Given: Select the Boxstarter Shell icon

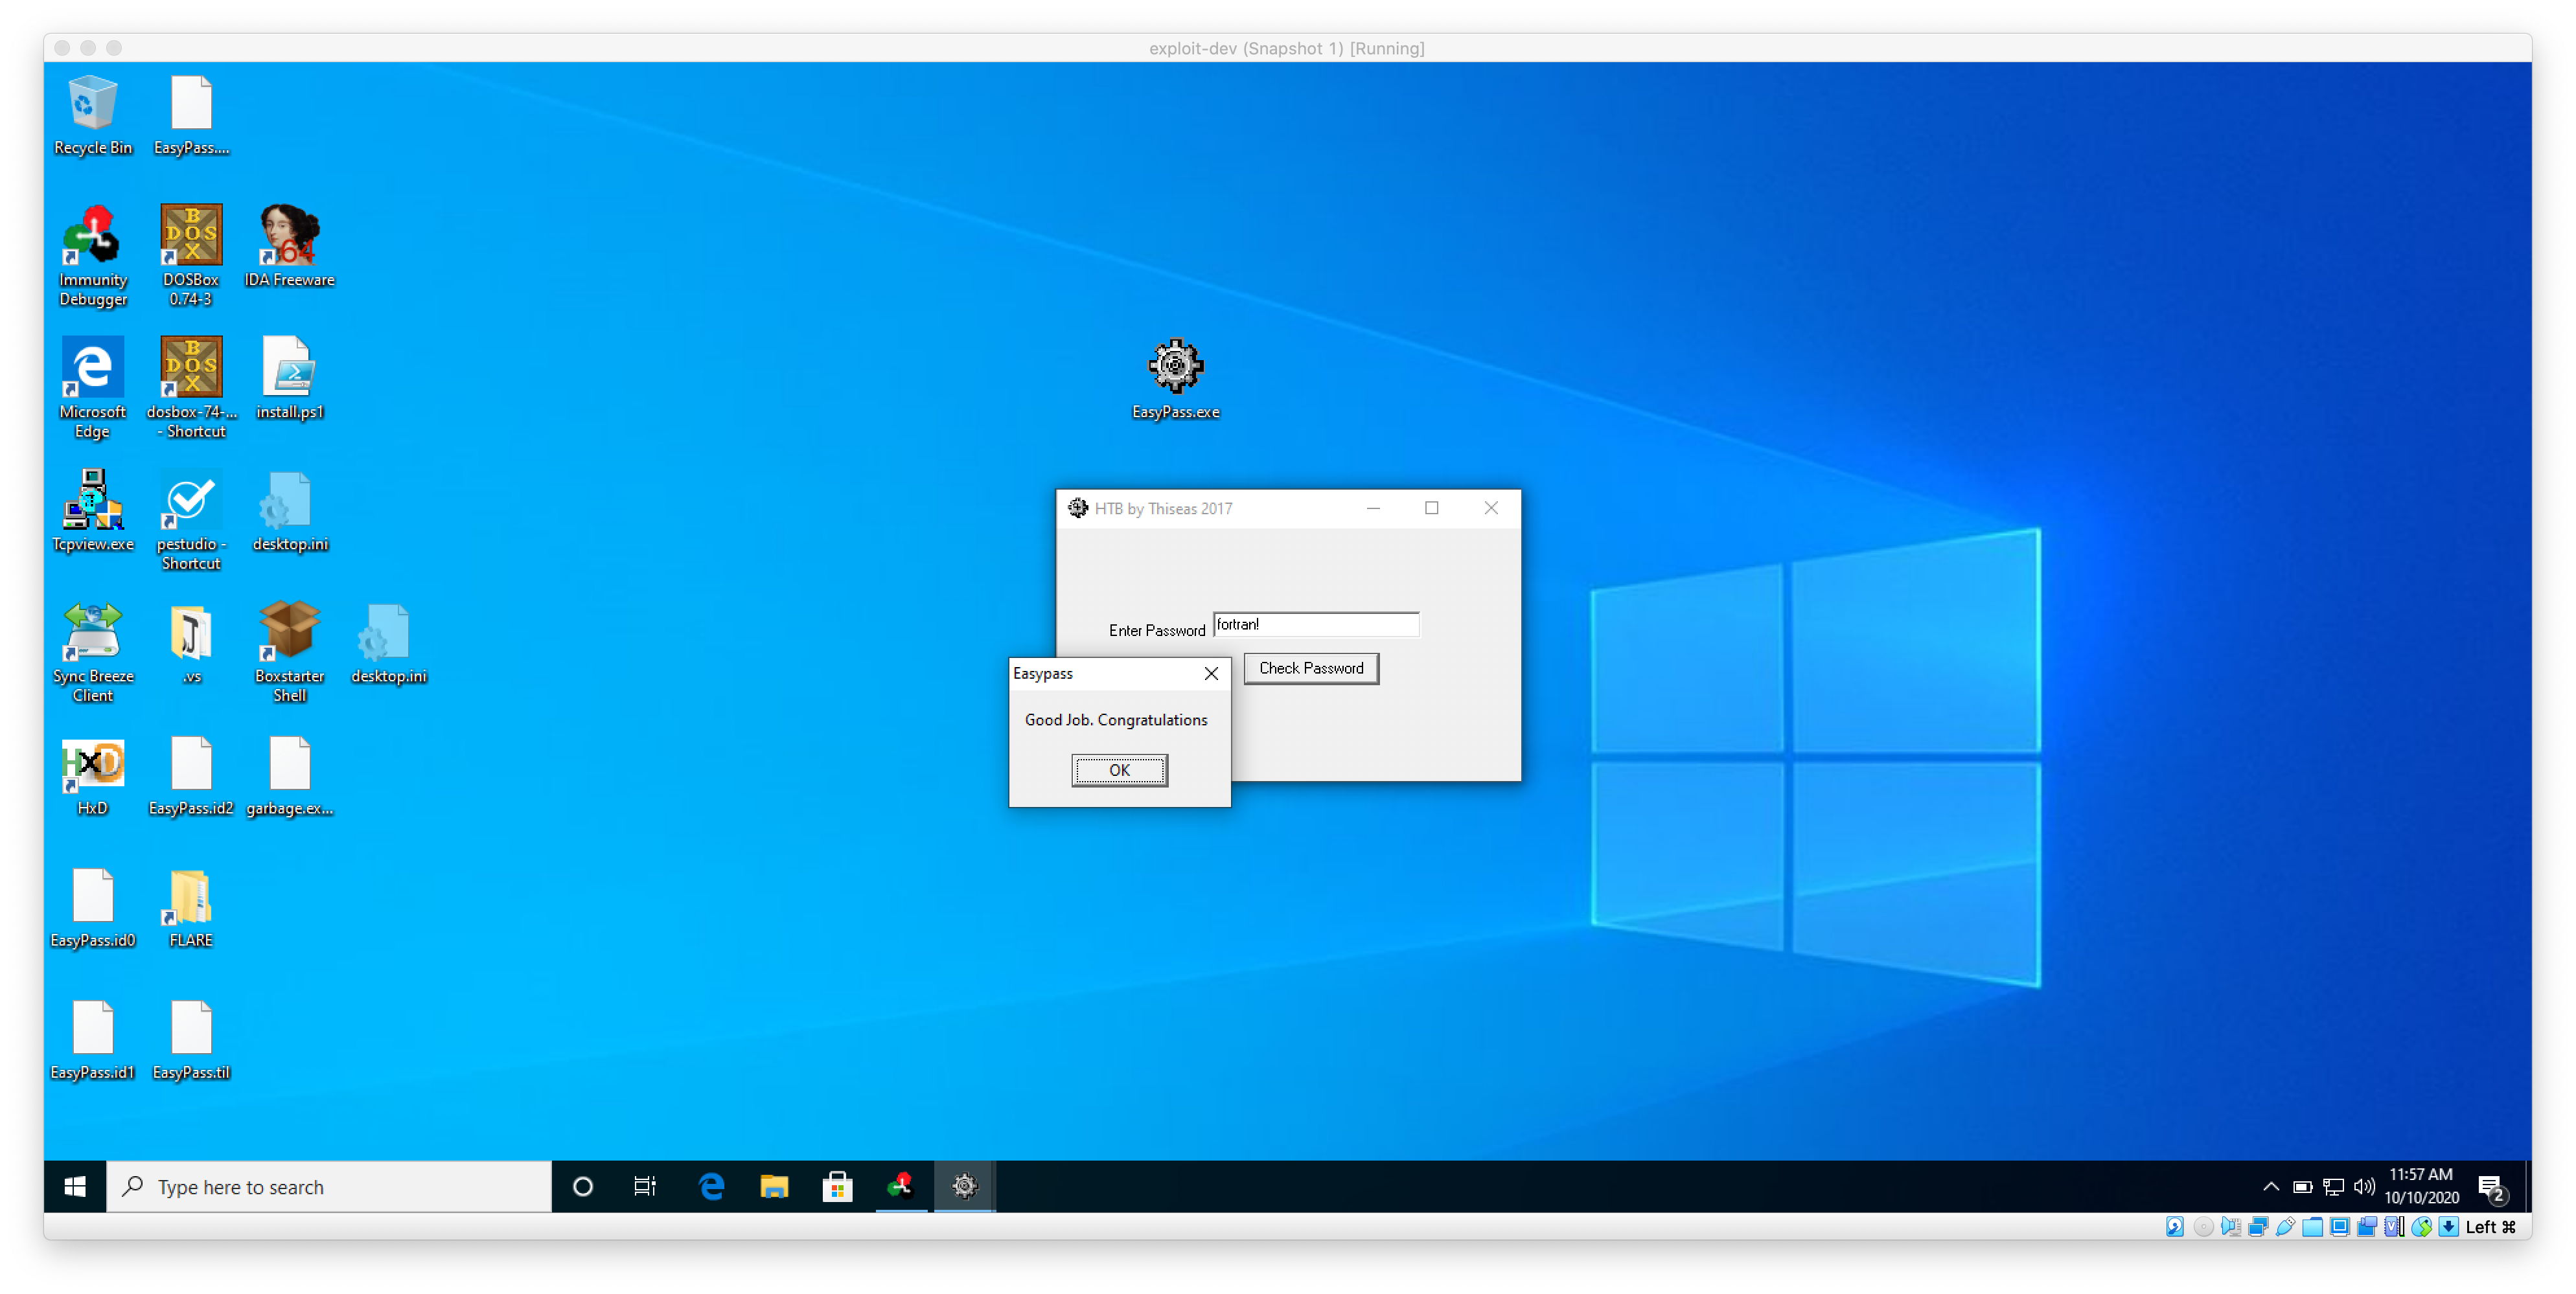Looking at the screenshot, I should pos(290,651).
